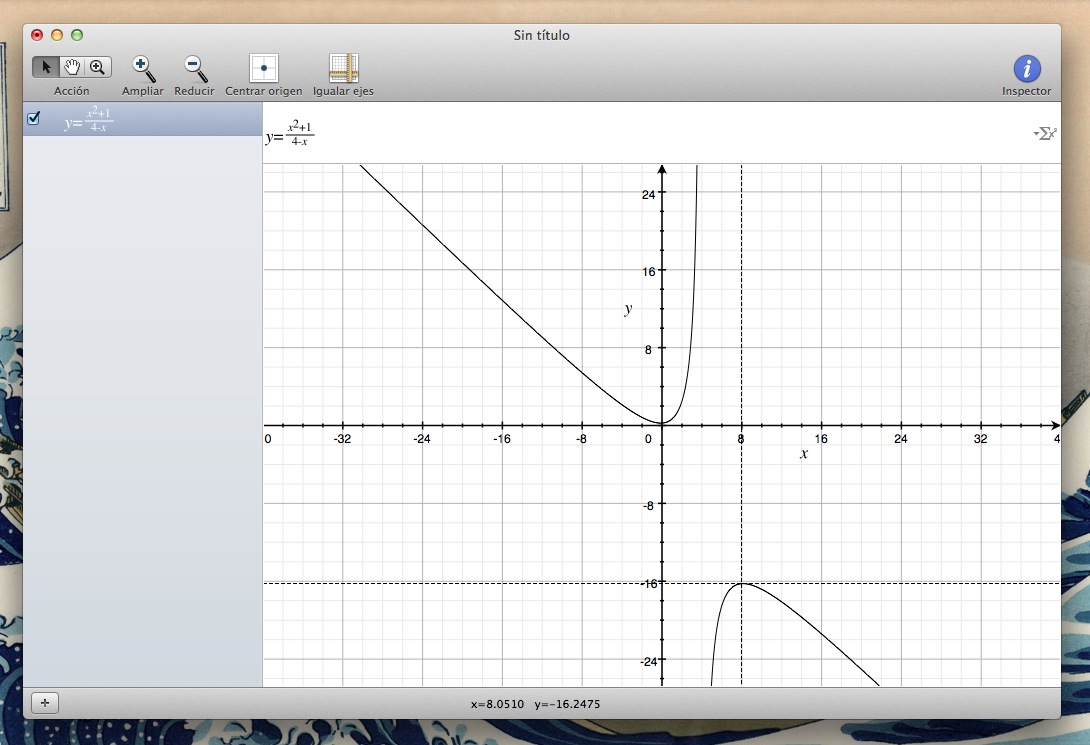
Task: Zoom out using the Reducir icon
Action: point(193,66)
